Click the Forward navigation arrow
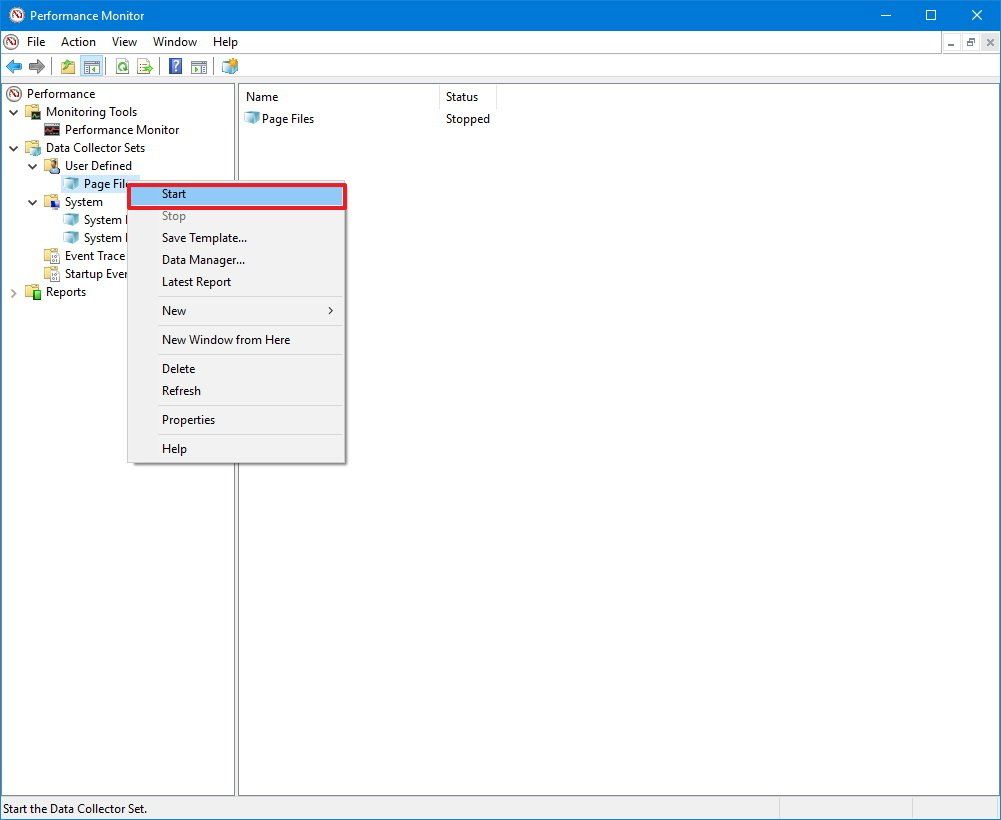1001x820 pixels. pyautogui.click(x=36, y=66)
